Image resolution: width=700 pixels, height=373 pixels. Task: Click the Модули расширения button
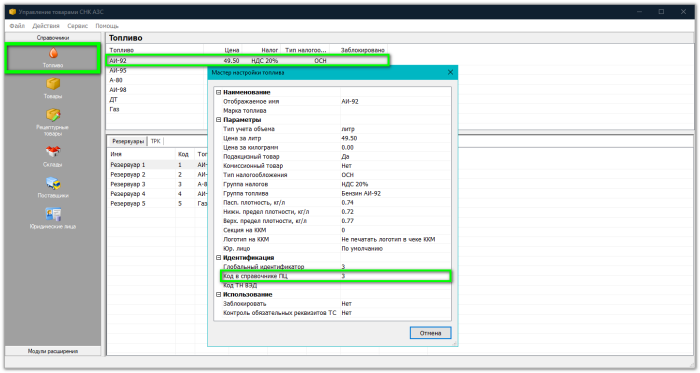tap(53, 351)
